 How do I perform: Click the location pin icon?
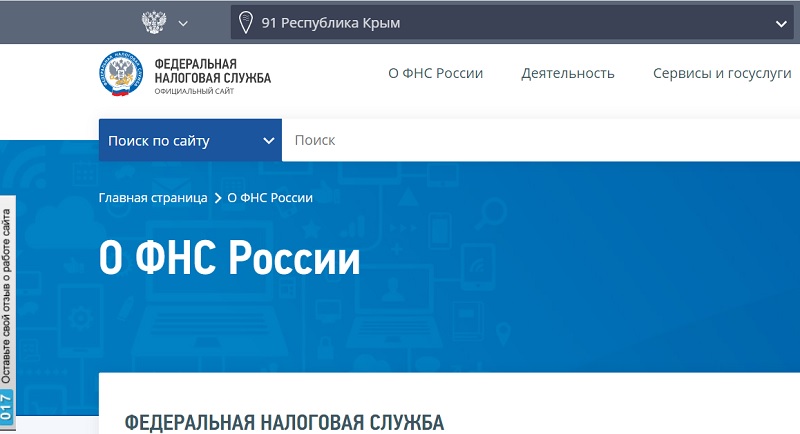[x=245, y=23]
